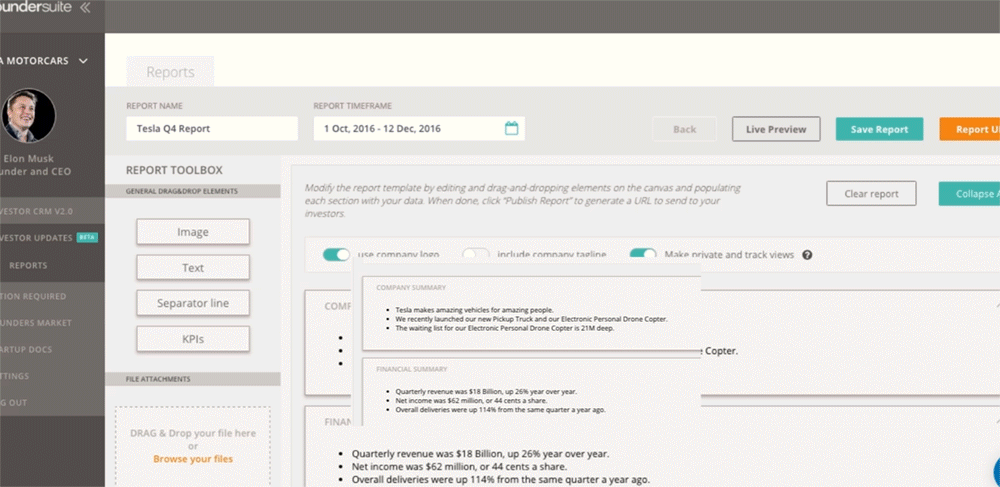Image resolution: width=1000 pixels, height=487 pixels.
Task: Click the Live Preview button
Action: (x=776, y=129)
